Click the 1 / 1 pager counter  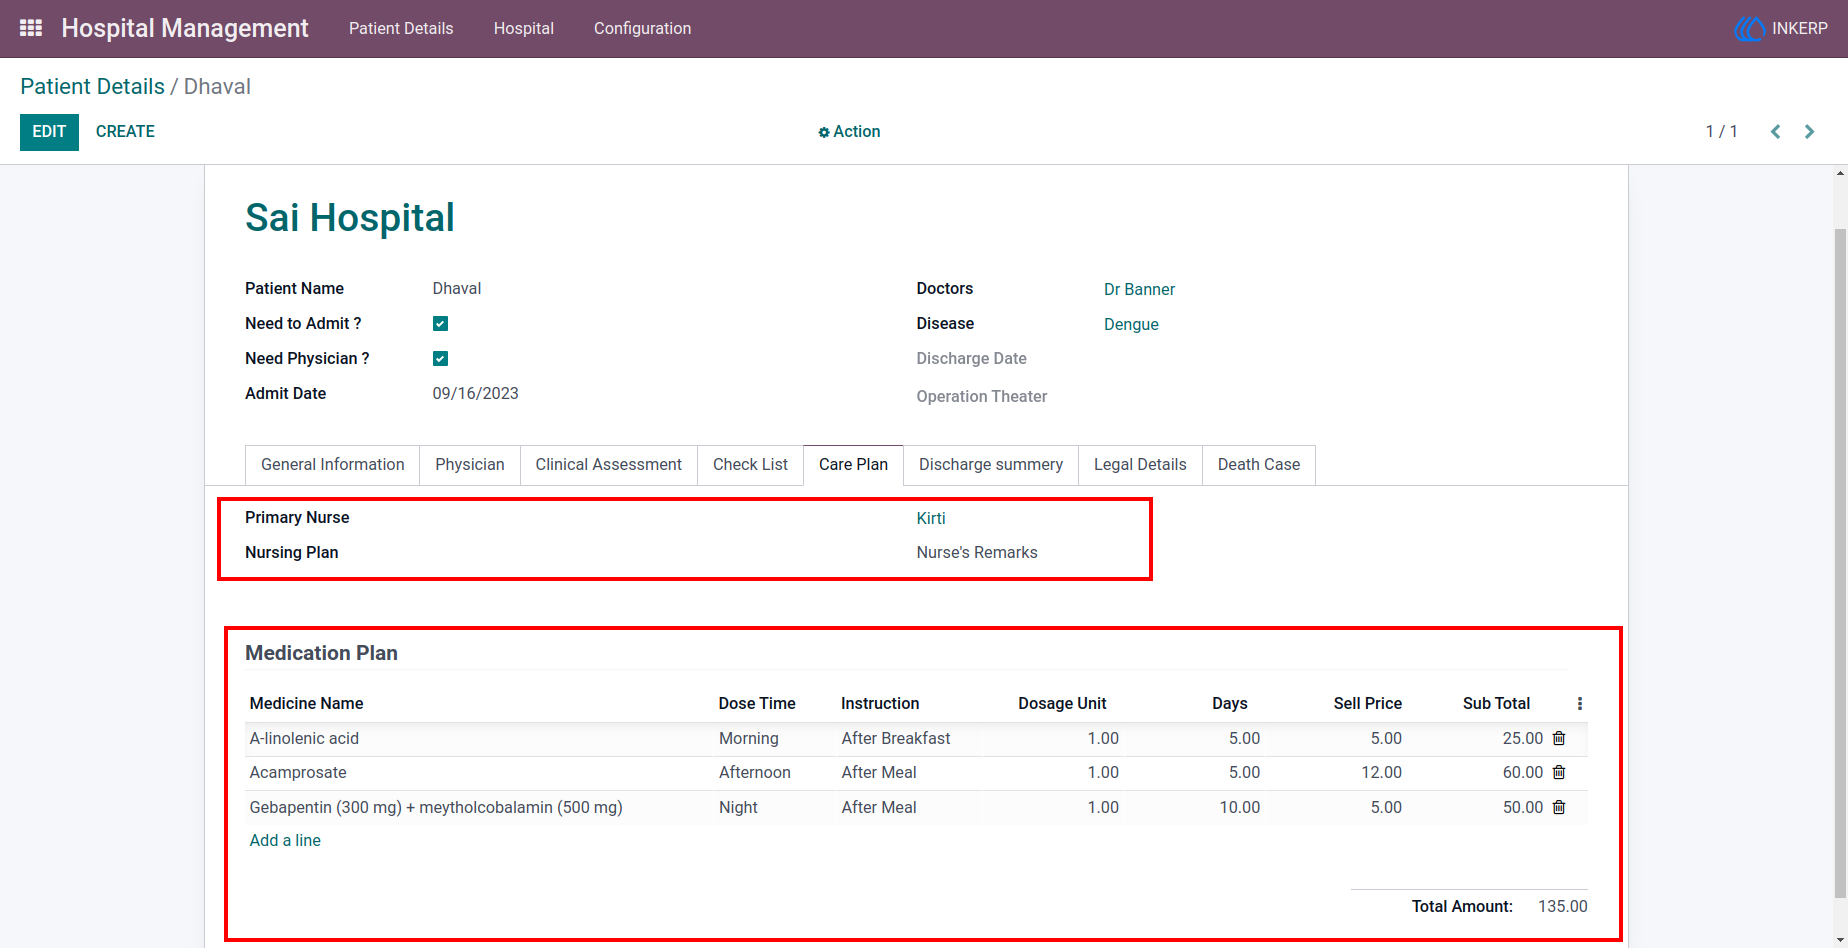coord(1721,132)
